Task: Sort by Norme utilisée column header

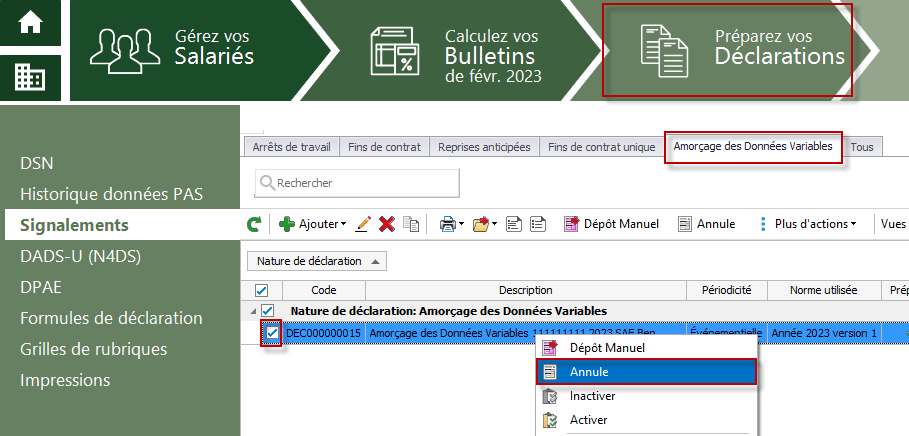Action: [x=824, y=290]
